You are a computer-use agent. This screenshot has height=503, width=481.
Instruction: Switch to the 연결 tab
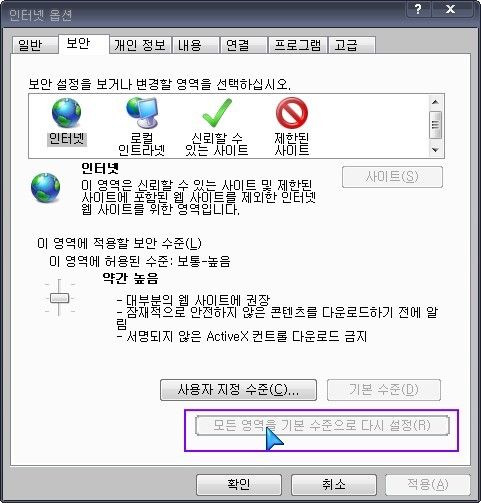tap(244, 45)
